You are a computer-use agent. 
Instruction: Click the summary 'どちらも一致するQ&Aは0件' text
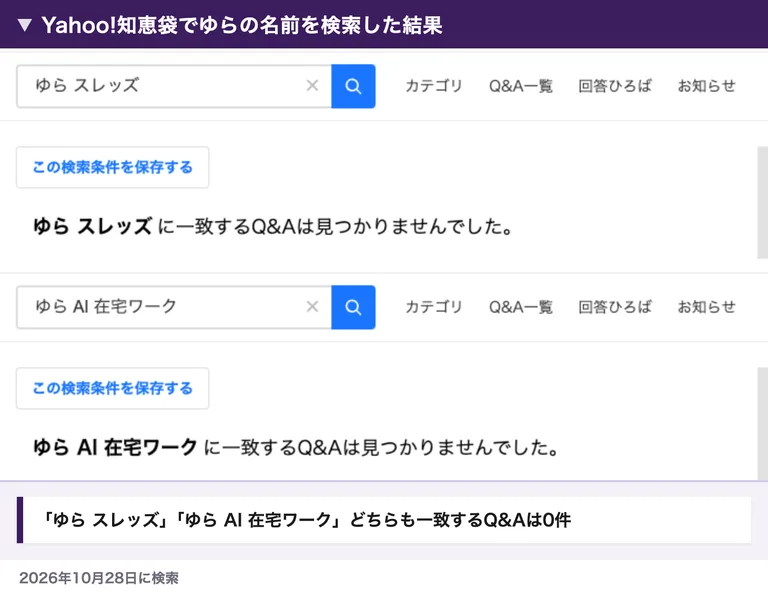point(307,520)
